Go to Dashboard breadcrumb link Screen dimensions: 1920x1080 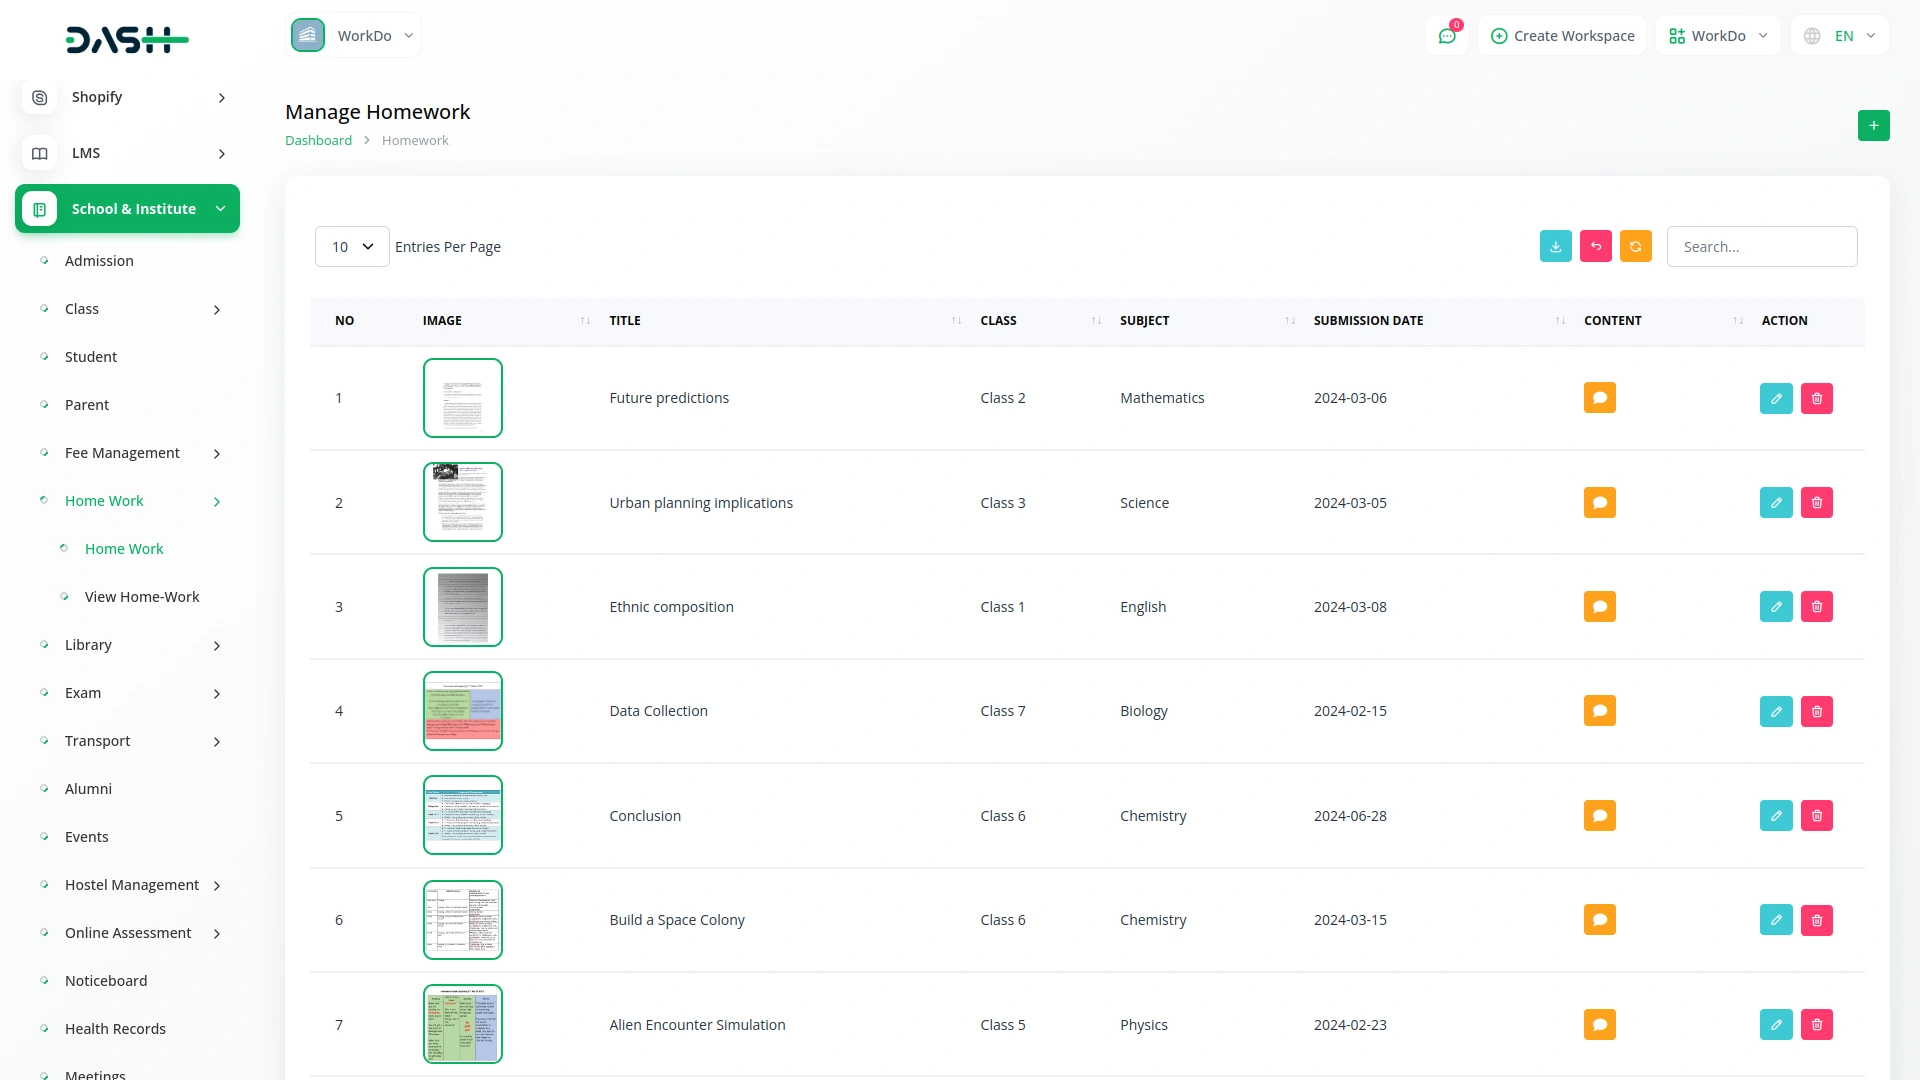coord(318,141)
